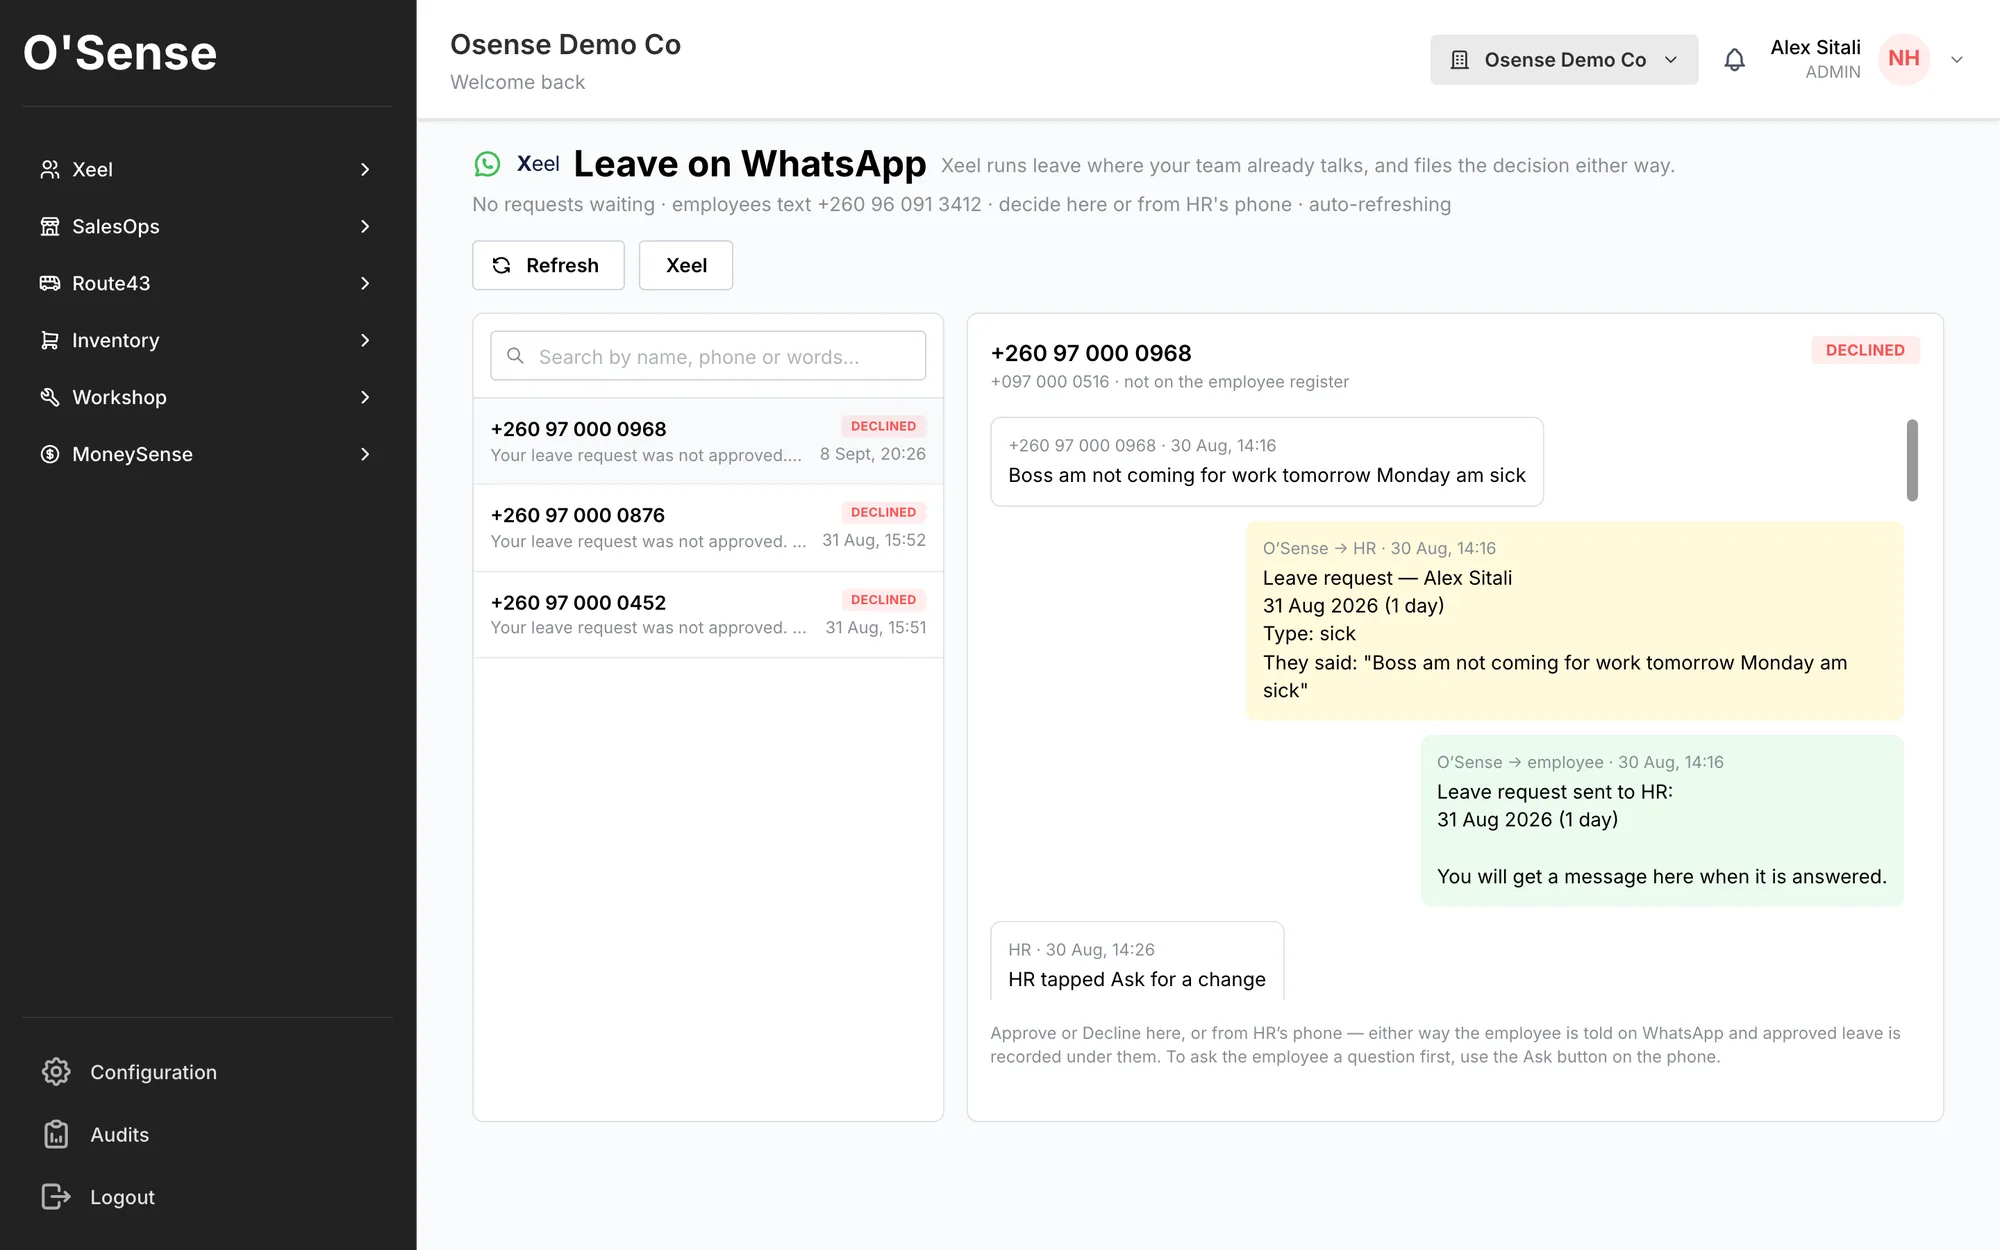Click the conversation scrollbar thumb
The width and height of the screenshot is (2000, 1250).
tap(1912, 460)
